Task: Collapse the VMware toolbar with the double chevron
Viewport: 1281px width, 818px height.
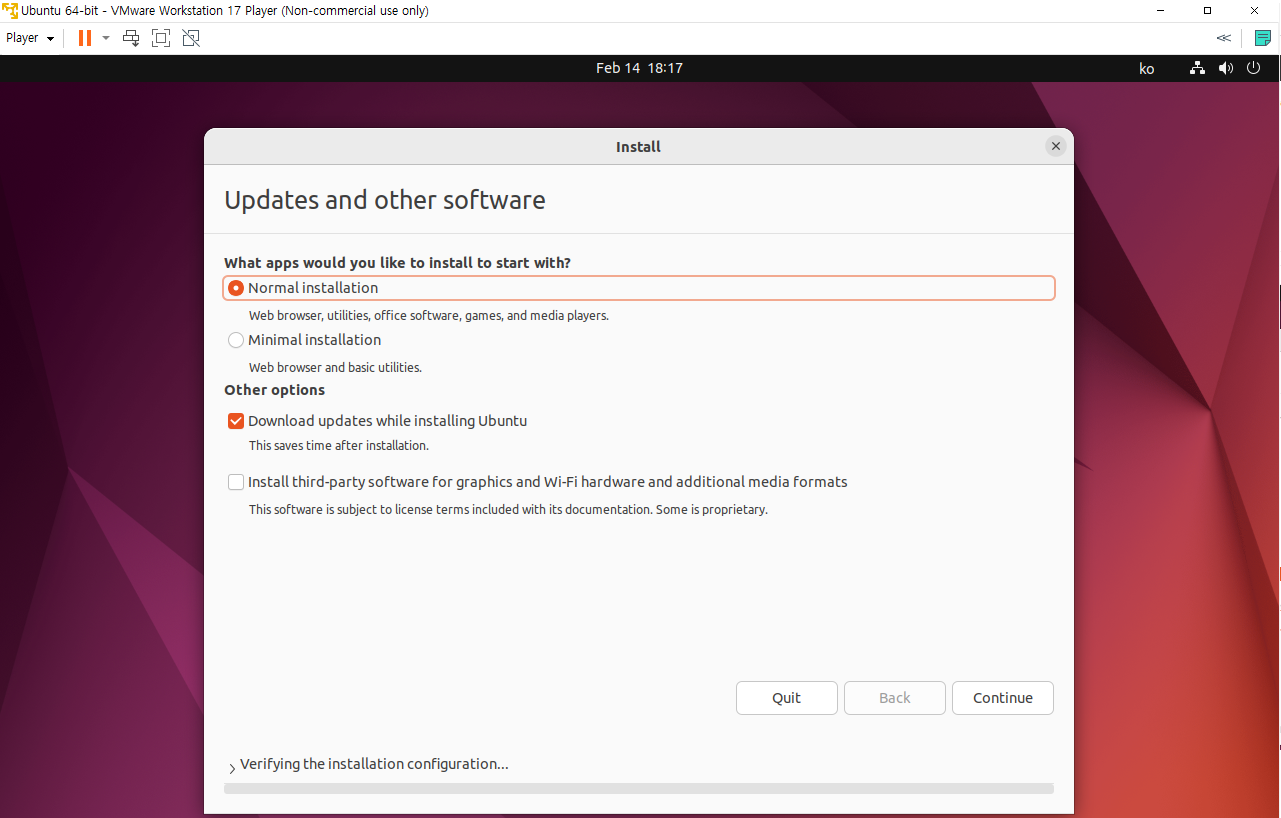Action: (1223, 38)
